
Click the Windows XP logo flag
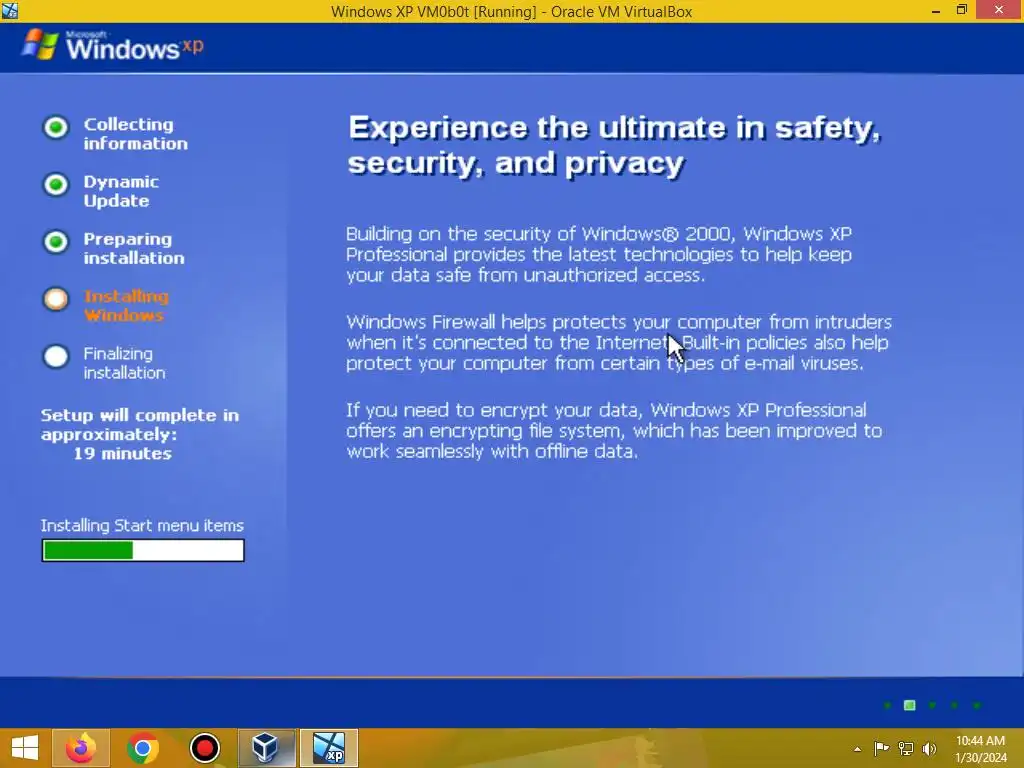click(39, 44)
